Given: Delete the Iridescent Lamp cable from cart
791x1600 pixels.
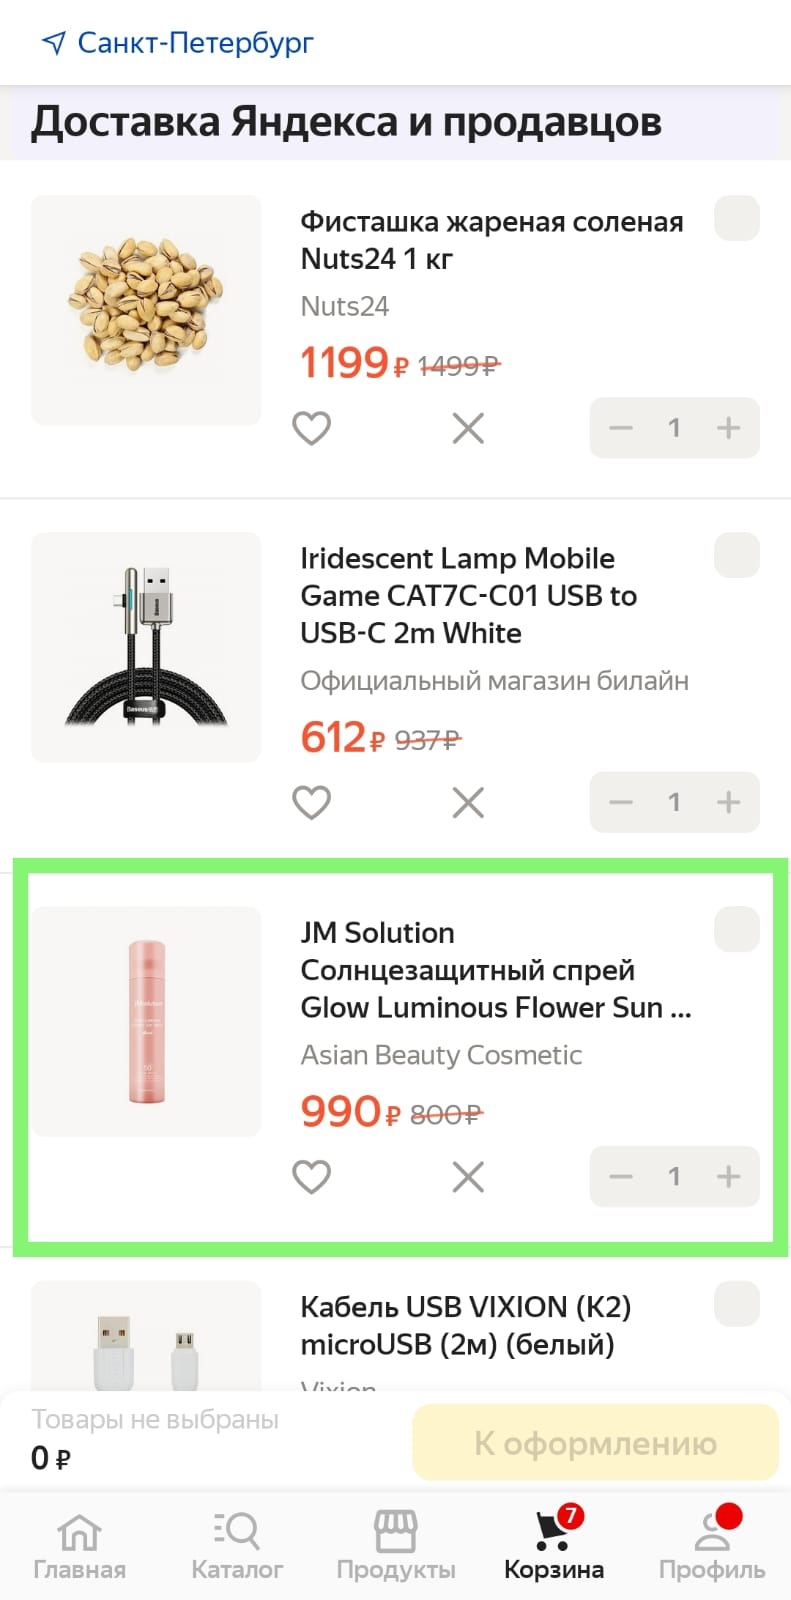Looking at the screenshot, I should (468, 802).
